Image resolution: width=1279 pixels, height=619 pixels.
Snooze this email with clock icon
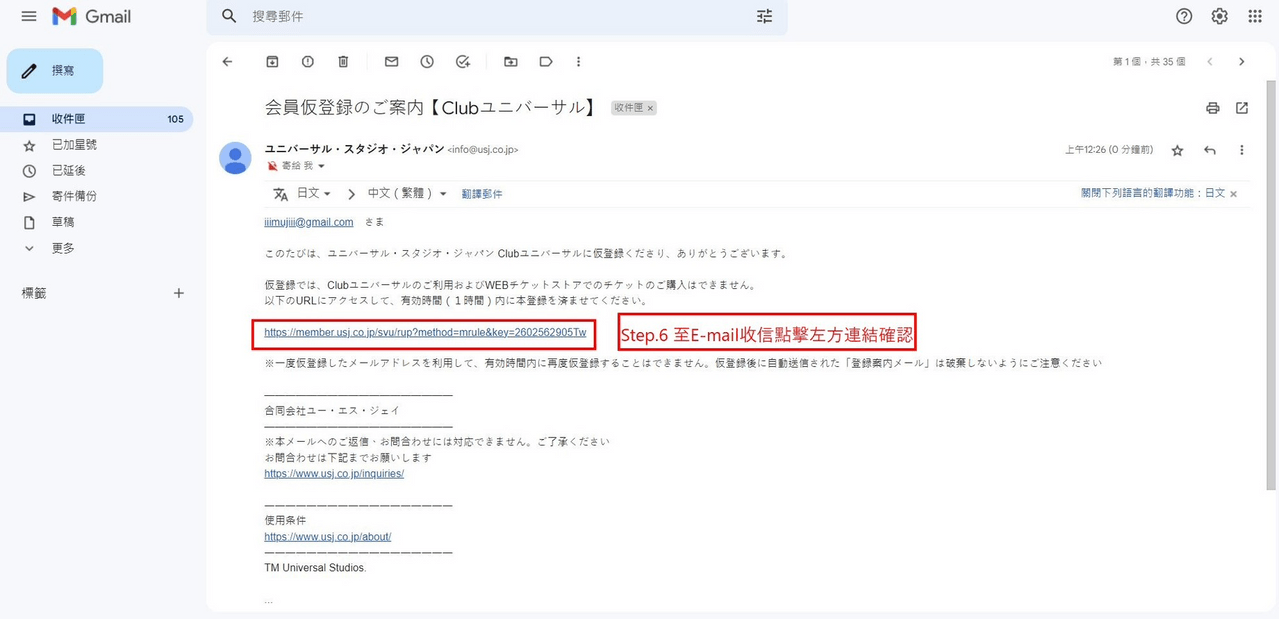[427, 62]
